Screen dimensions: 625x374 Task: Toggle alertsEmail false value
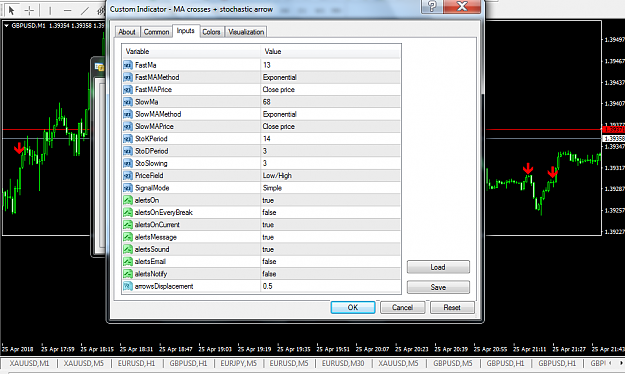point(330,262)
